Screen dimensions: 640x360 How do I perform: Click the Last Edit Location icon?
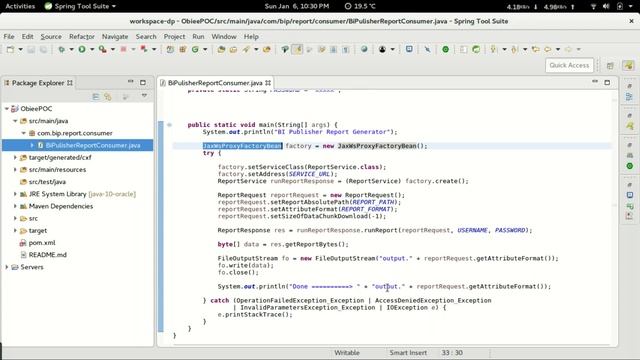click(x=536, y=49)
